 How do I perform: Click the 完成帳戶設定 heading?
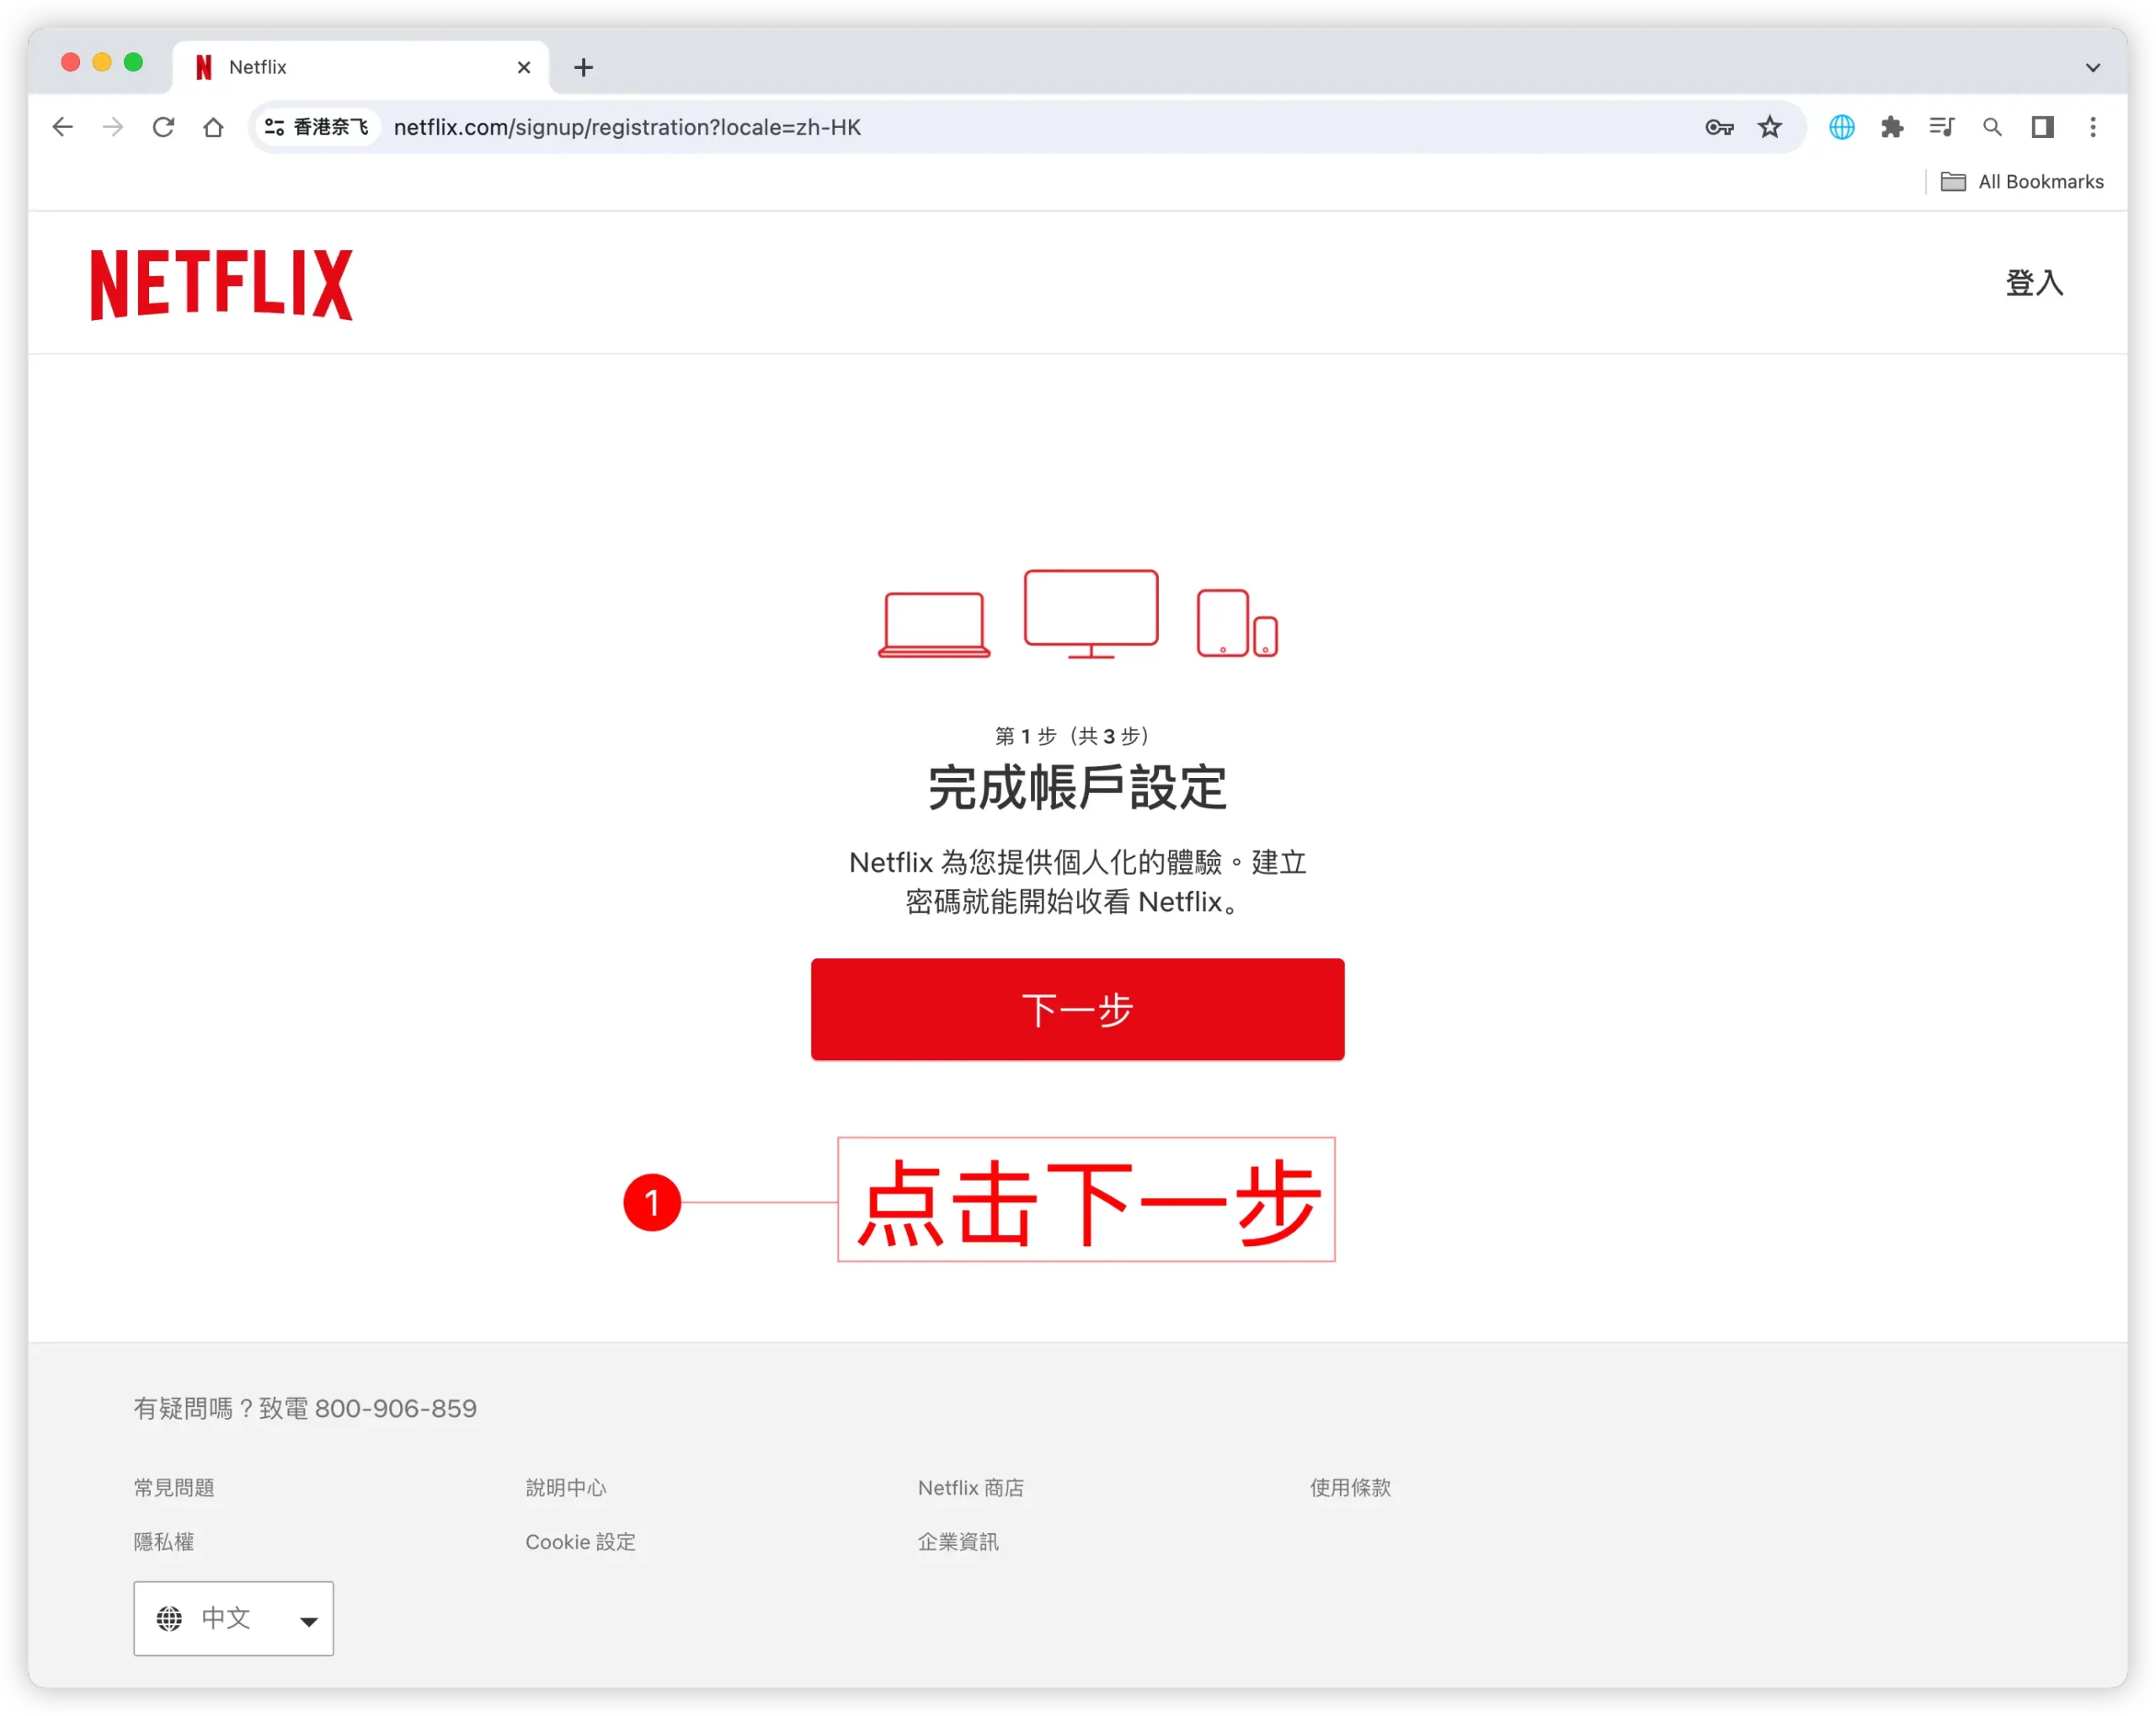(1077, 787)
